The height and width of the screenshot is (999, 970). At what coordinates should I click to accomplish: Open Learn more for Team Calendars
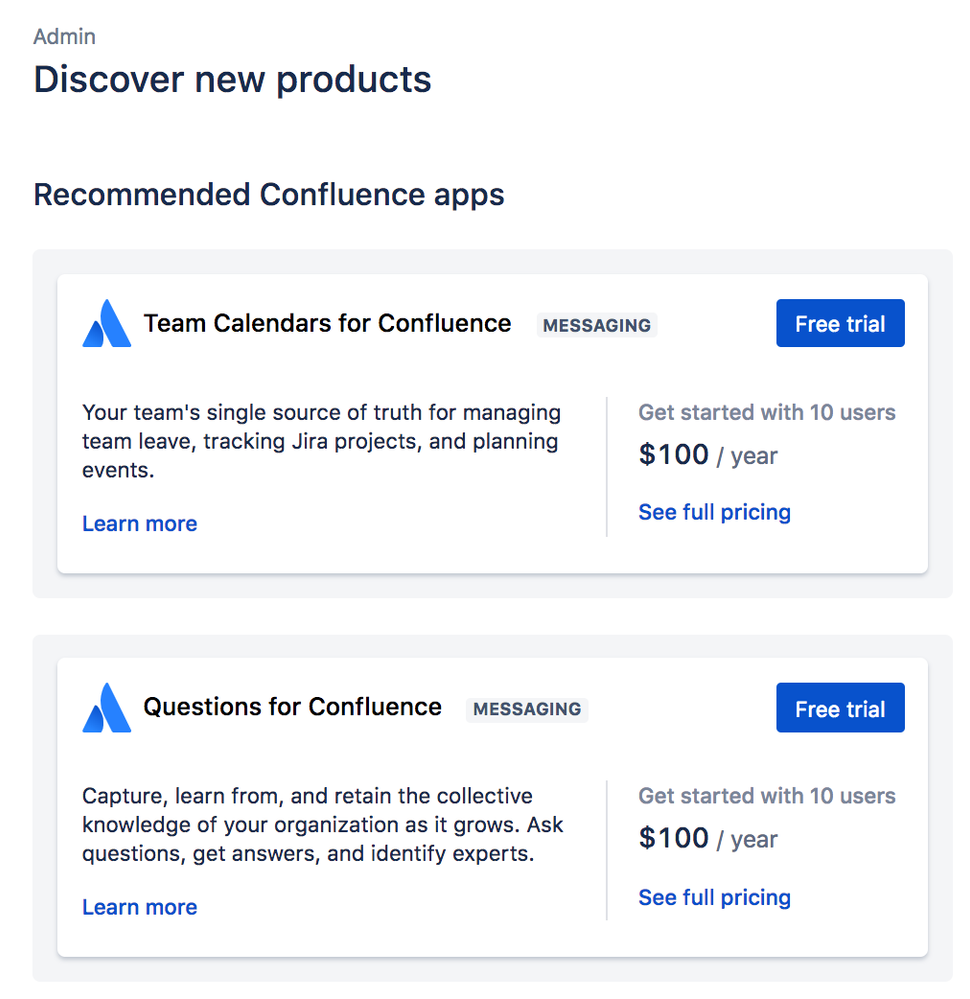(x=139, y=523)
